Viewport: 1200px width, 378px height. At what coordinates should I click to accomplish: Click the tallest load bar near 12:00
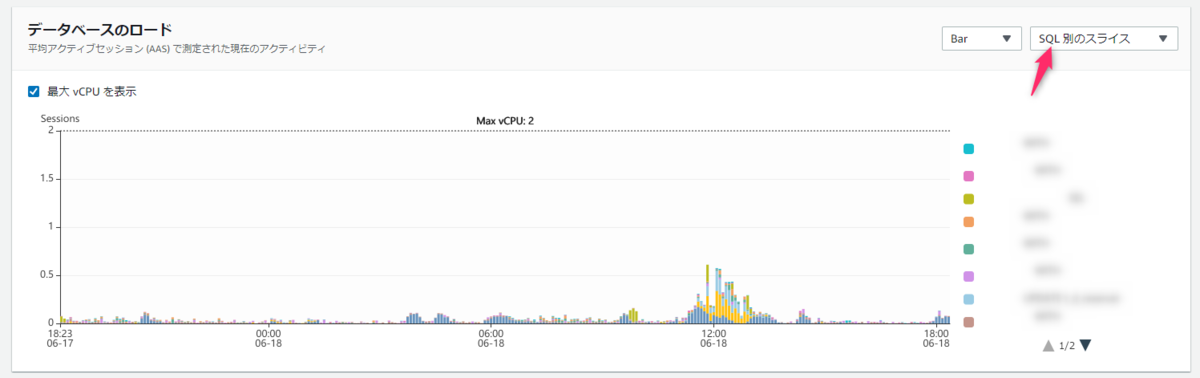[708, 293]
